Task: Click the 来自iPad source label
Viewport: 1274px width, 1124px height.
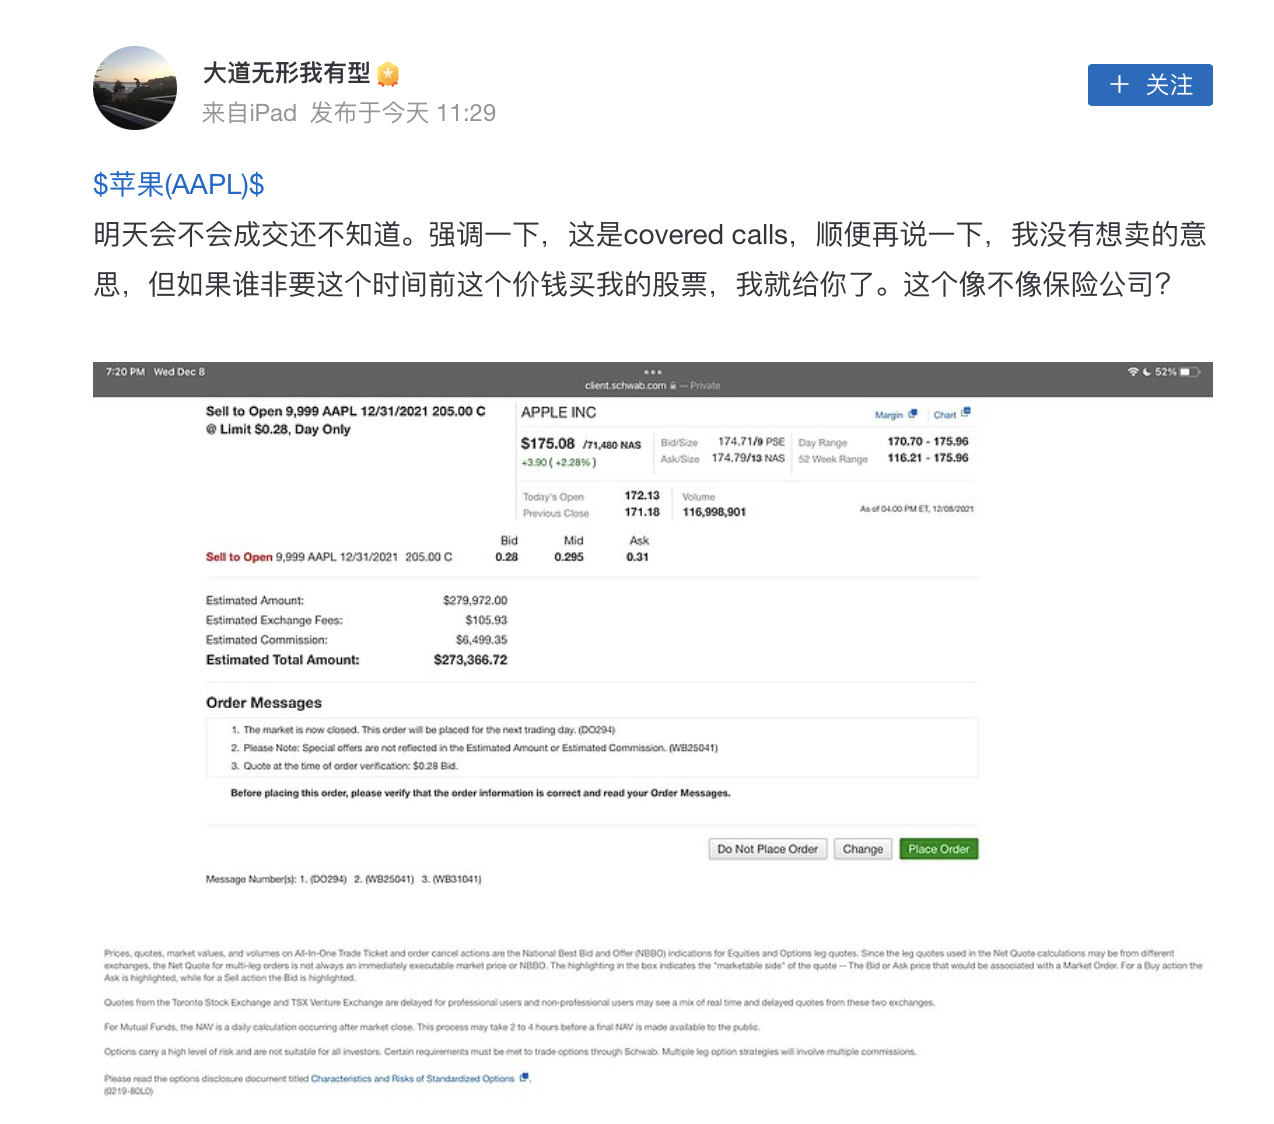Action: click(x=249, y=113)
